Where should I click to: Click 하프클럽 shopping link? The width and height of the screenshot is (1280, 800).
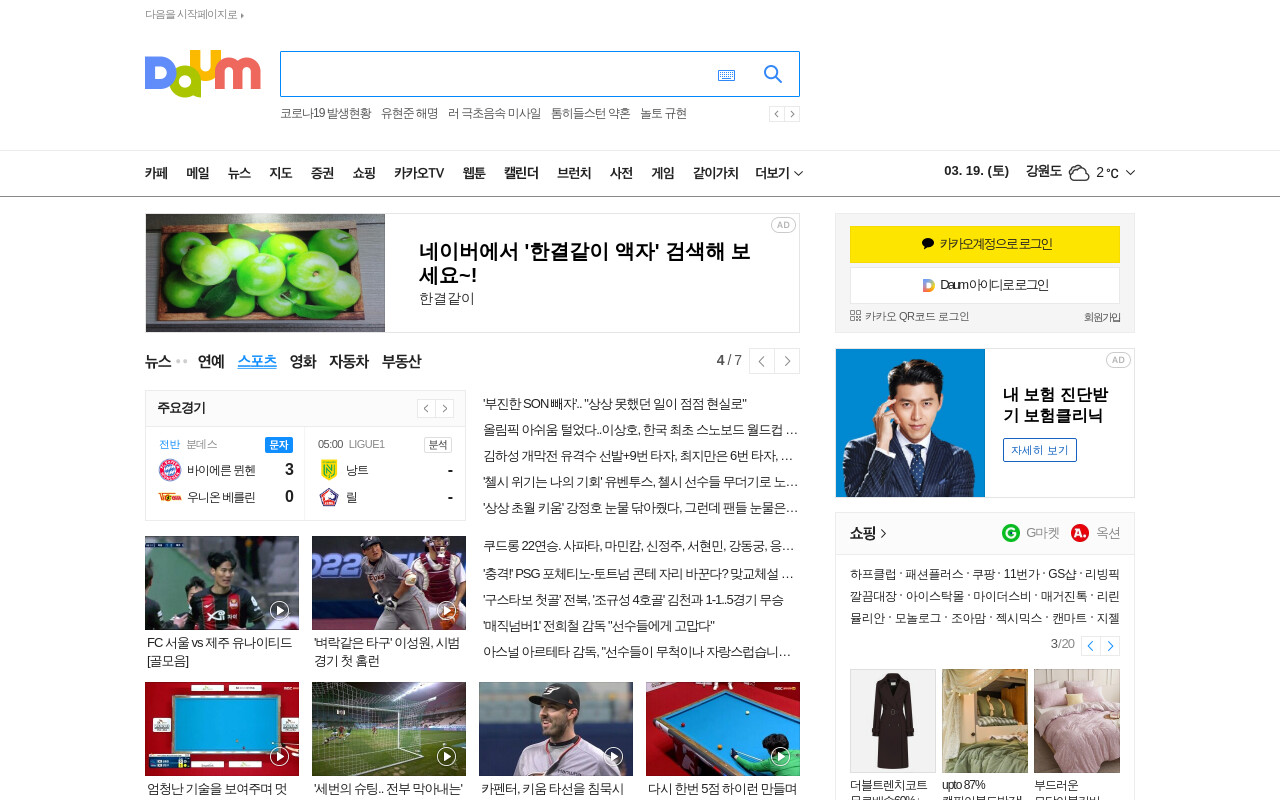(x=873, y=574)
